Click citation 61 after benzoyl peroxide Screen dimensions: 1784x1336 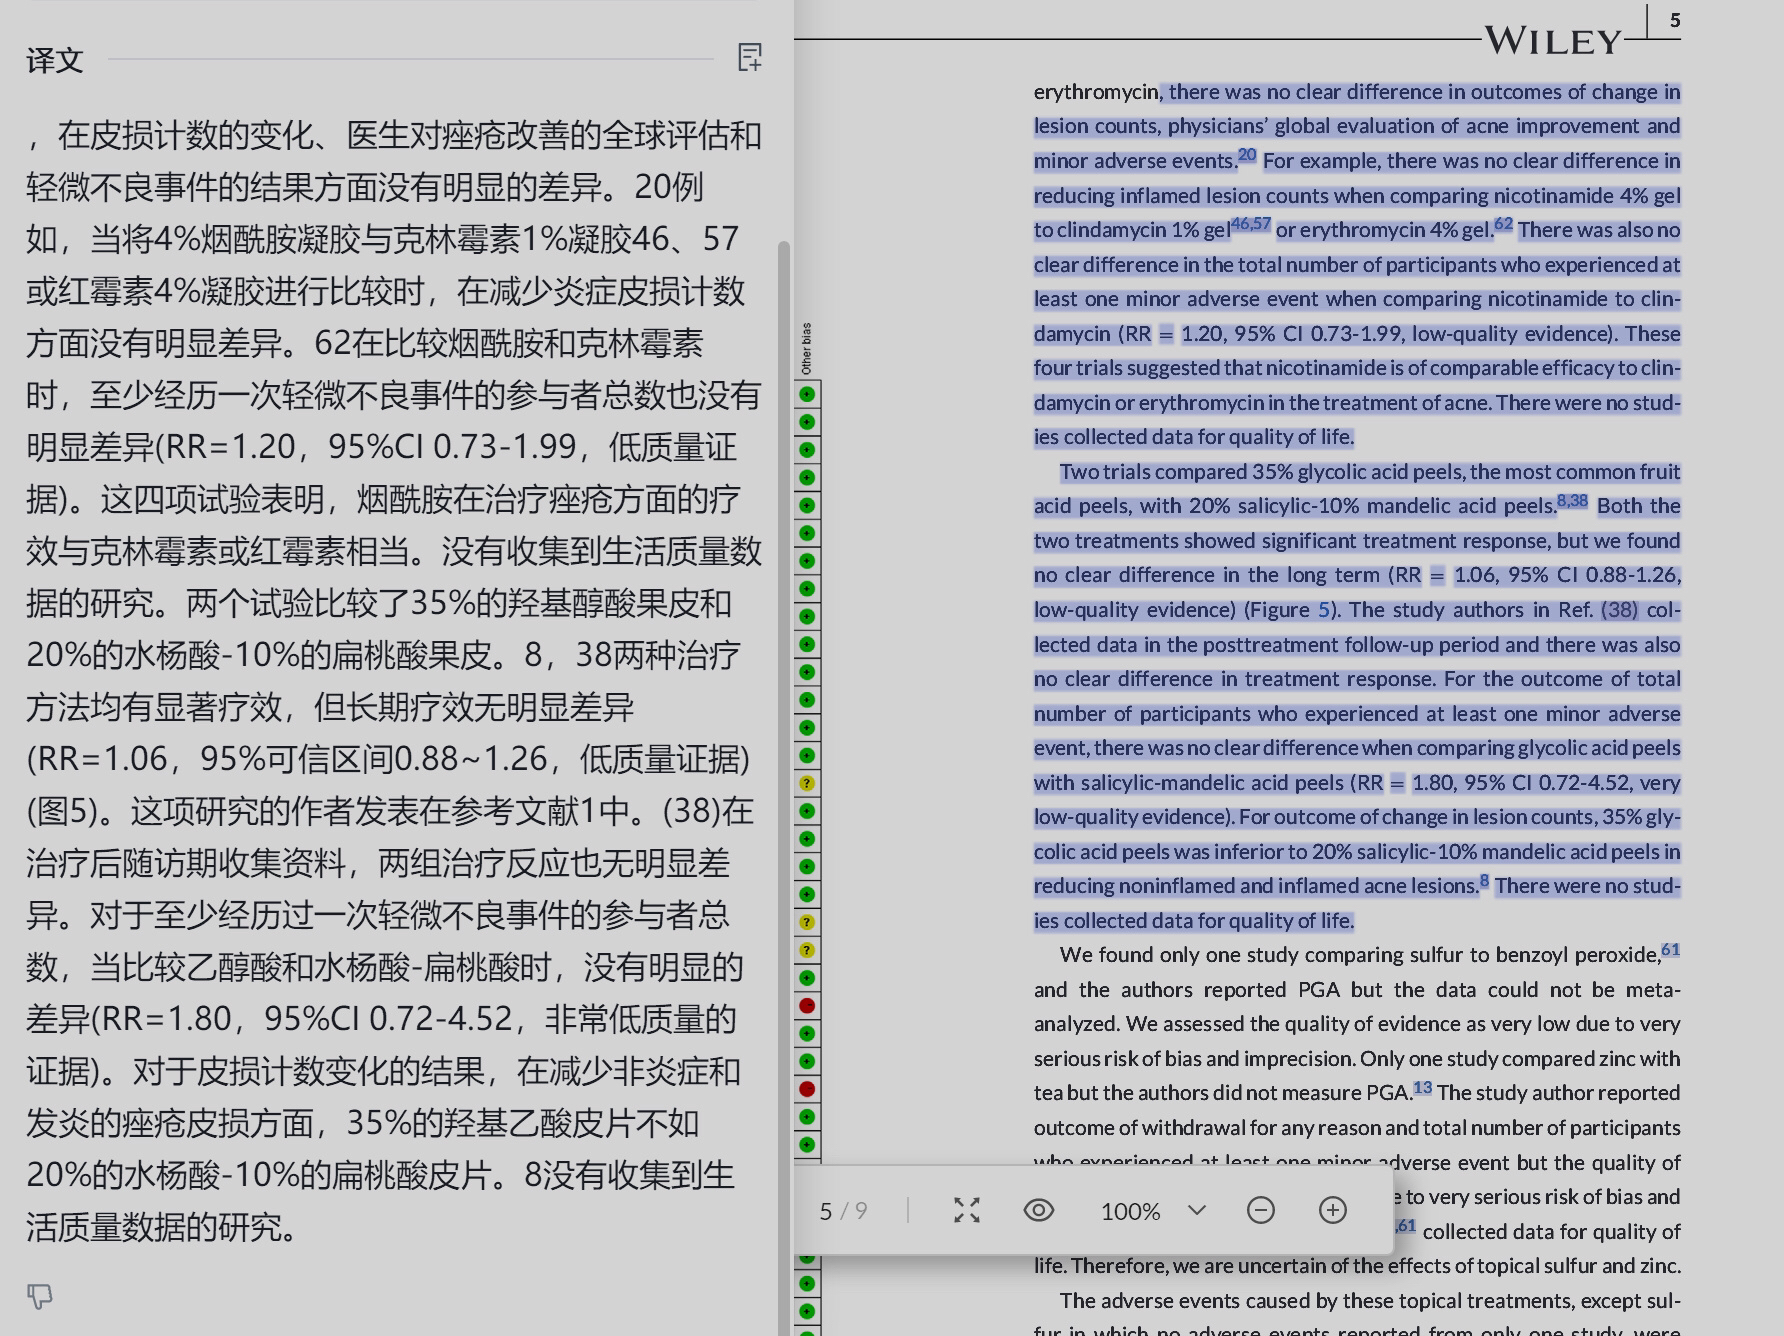click(x=1670, y=949)
